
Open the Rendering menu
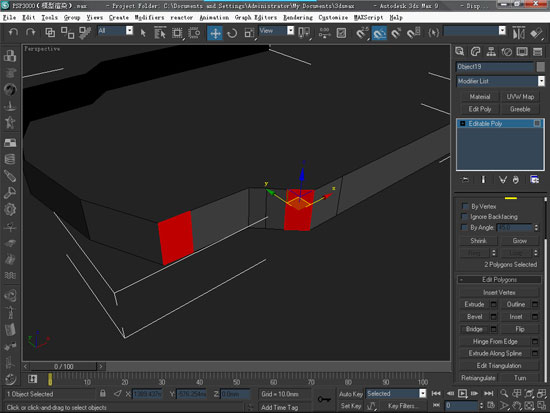click(298, 18)
